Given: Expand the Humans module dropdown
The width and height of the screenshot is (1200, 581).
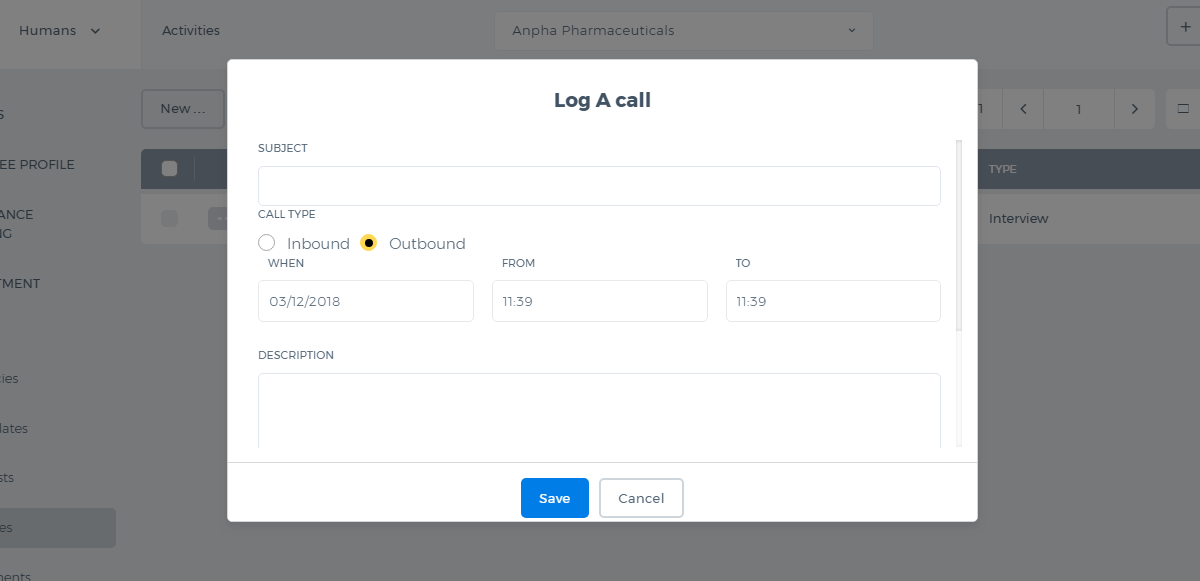Looking at the screenshot, I should click(x=60, y=31).
